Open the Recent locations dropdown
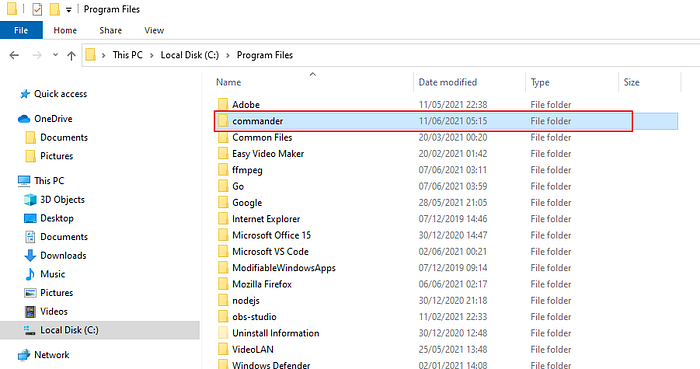Image resolution: width=700 pixels, height=369 pixels. coord(55,55)
